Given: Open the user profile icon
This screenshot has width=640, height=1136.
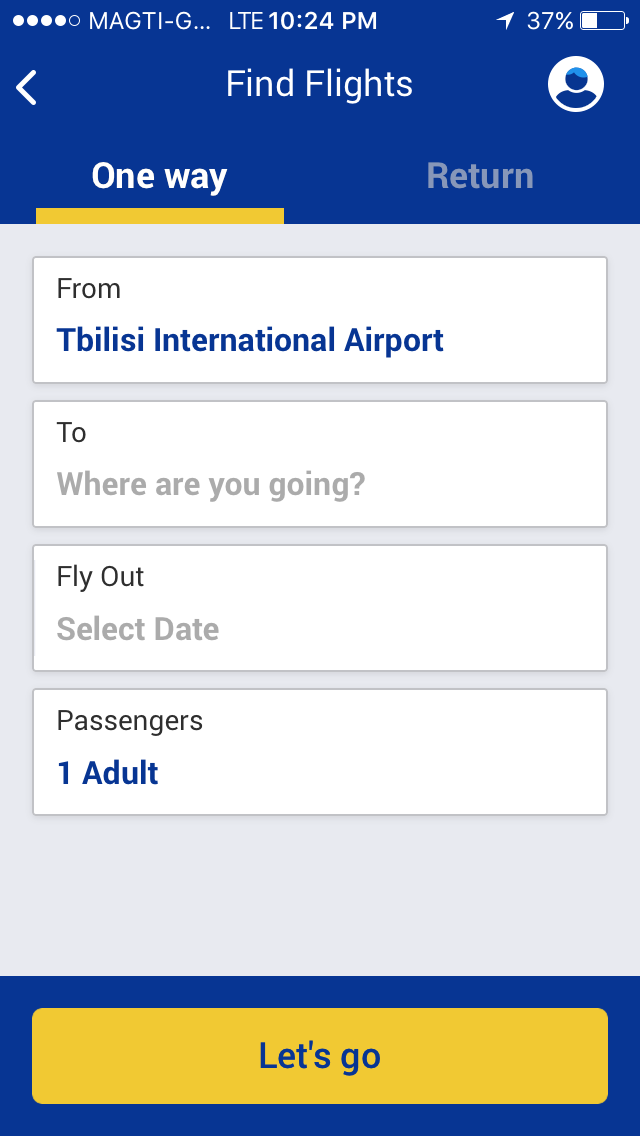Looking at the screenshot, I should pos(575,85).
